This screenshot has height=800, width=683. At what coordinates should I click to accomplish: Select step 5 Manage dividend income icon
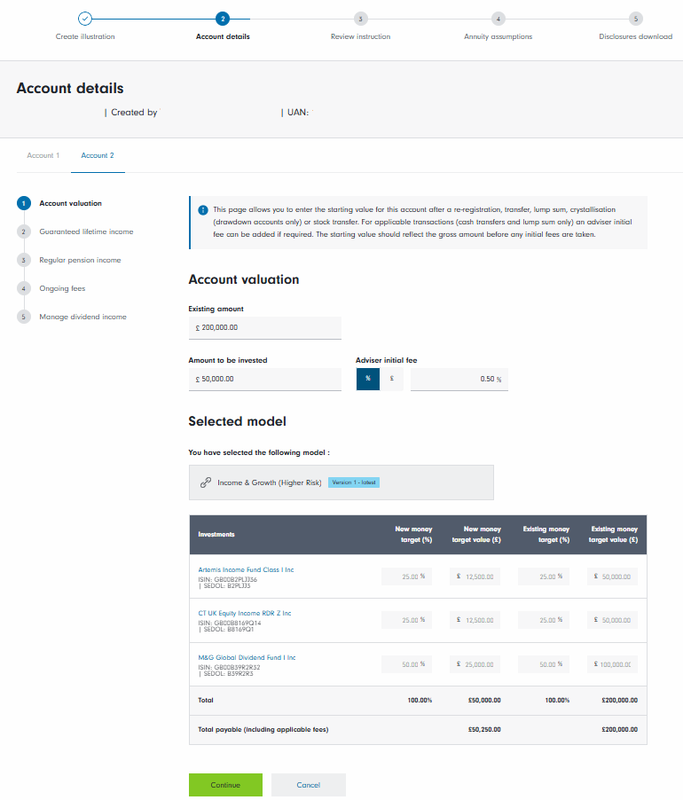coord(23,317)
